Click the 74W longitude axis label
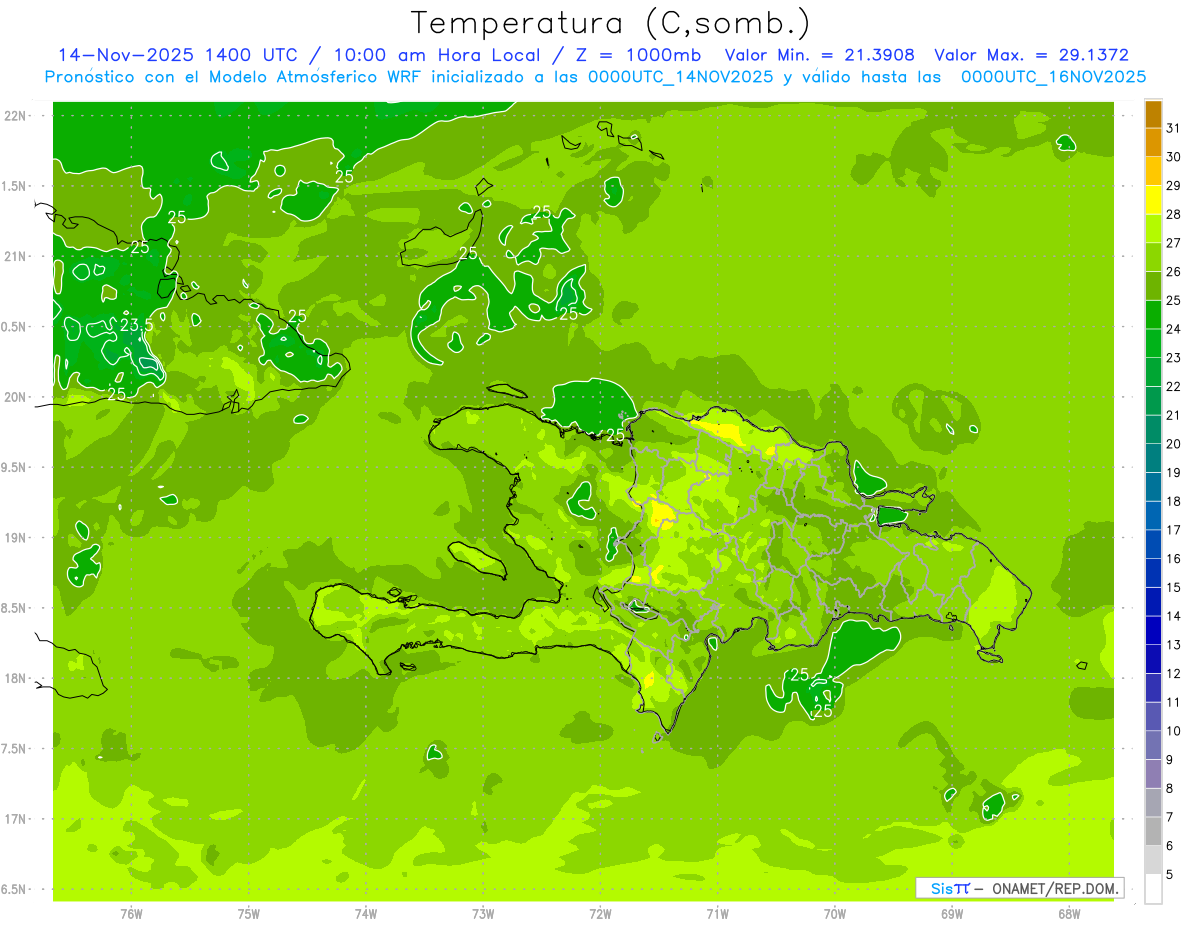Screen dimensions: 1200x927 tap(366, 913)
